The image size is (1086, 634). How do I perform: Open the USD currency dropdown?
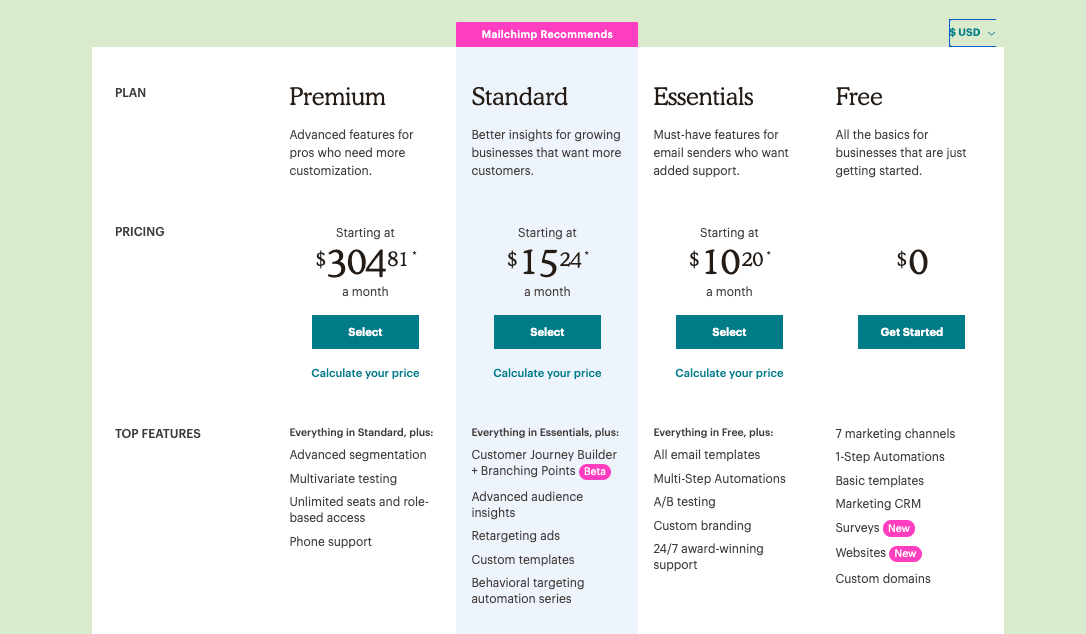click(972, 33)
